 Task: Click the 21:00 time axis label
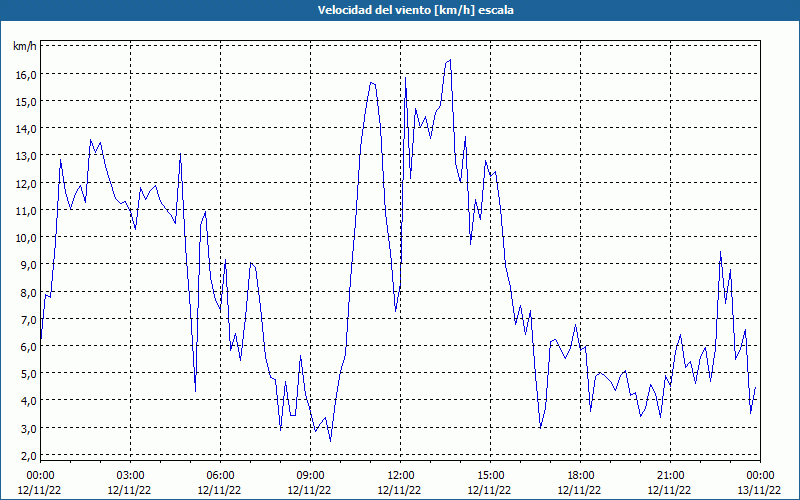670,476
